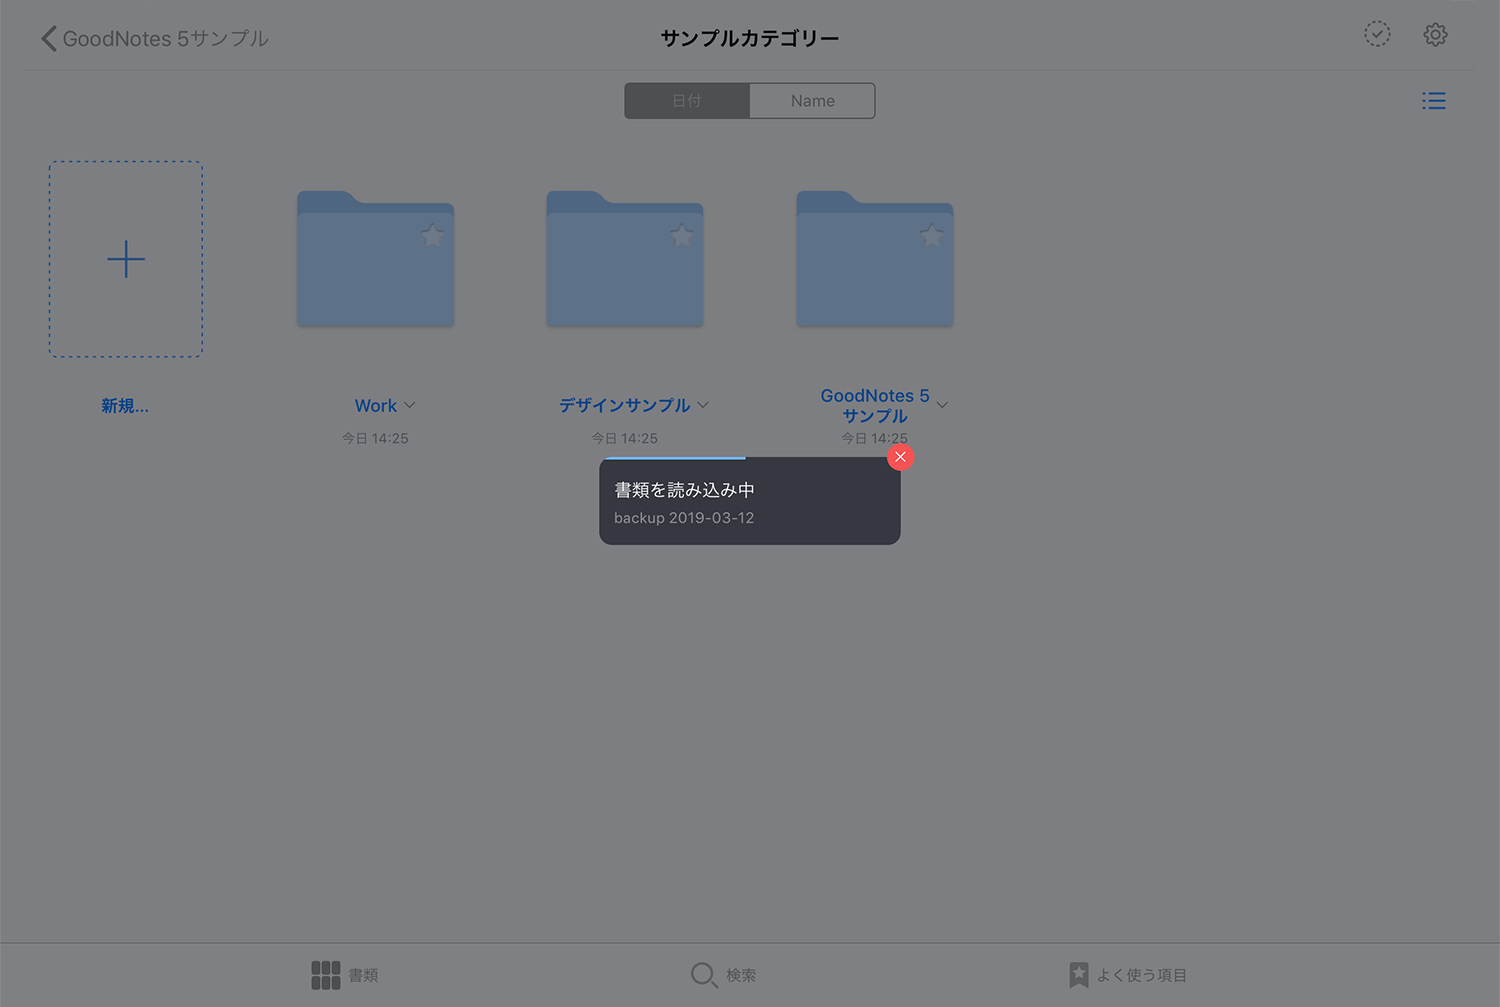
Task: Open the よく使う項目 favorites tab
Action: (x=1128, y=975)
